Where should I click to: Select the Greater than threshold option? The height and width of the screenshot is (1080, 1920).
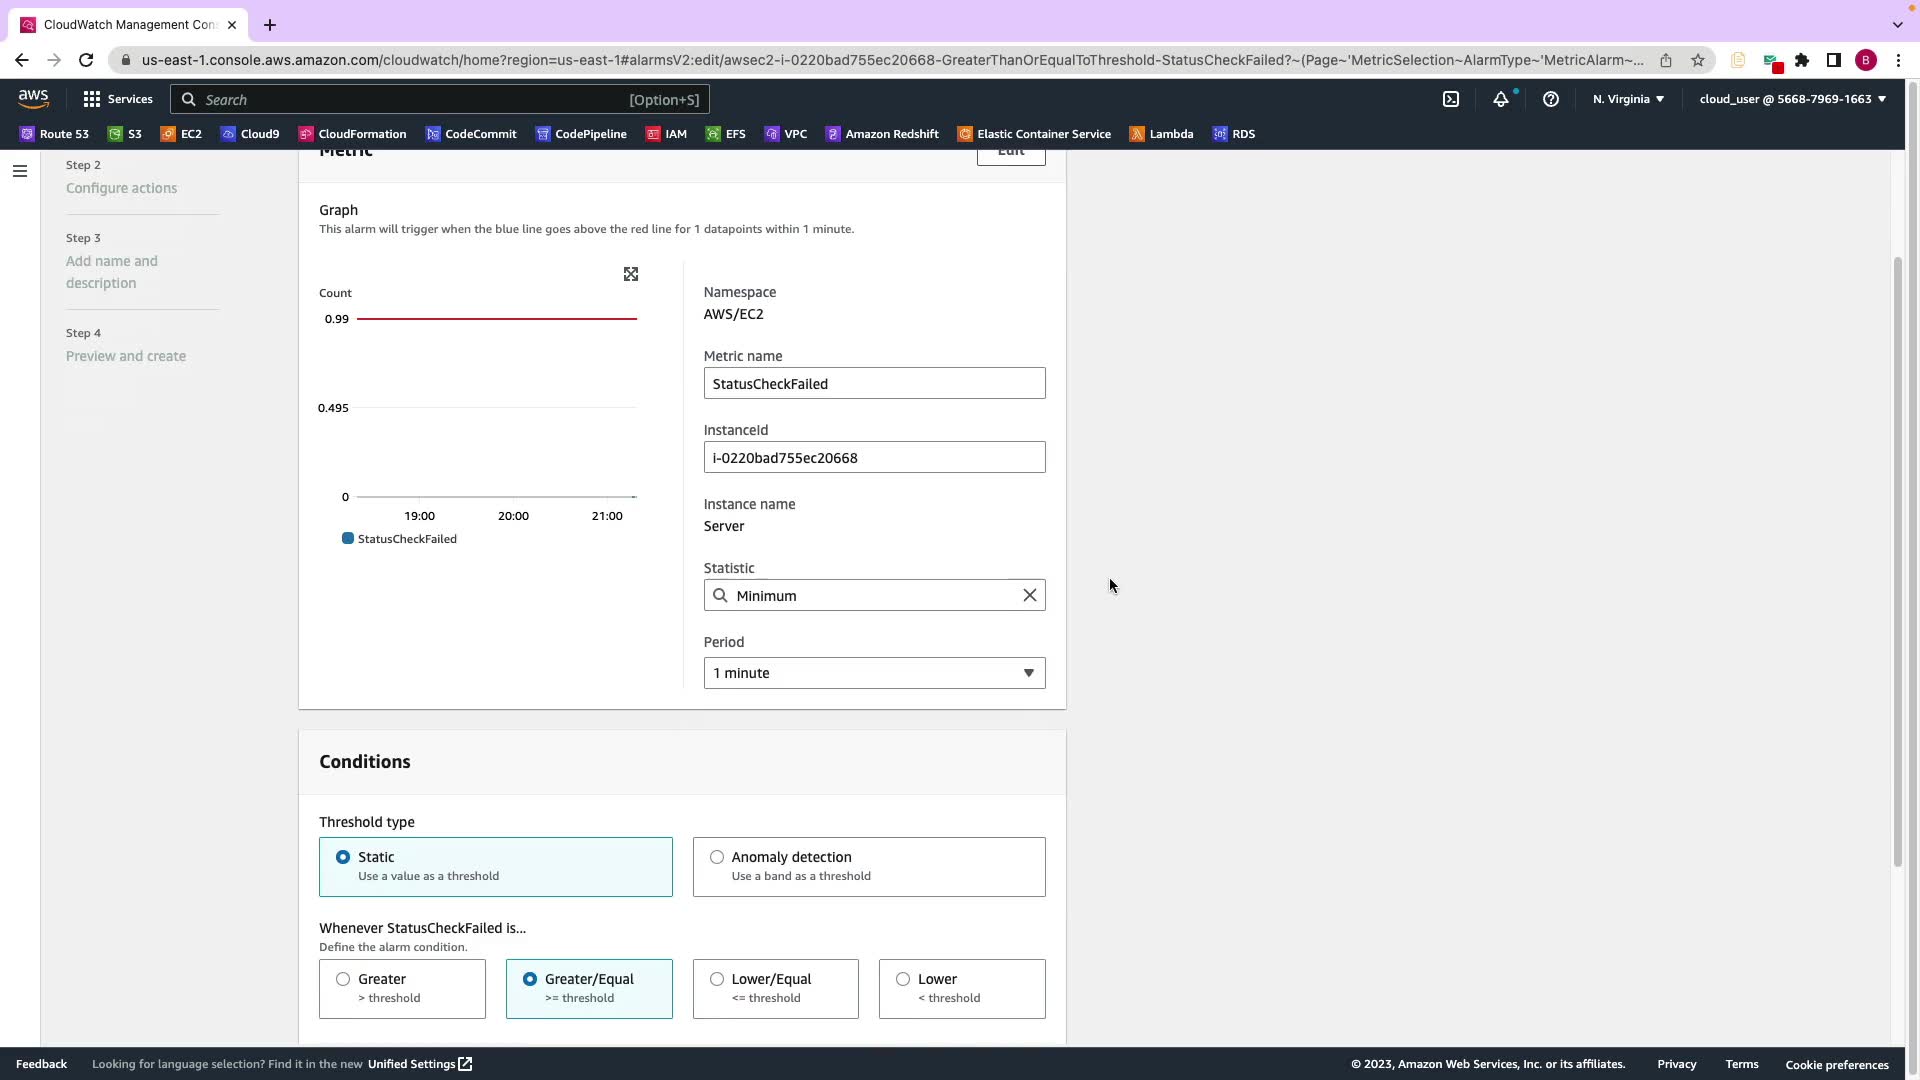tap(343, 979)
